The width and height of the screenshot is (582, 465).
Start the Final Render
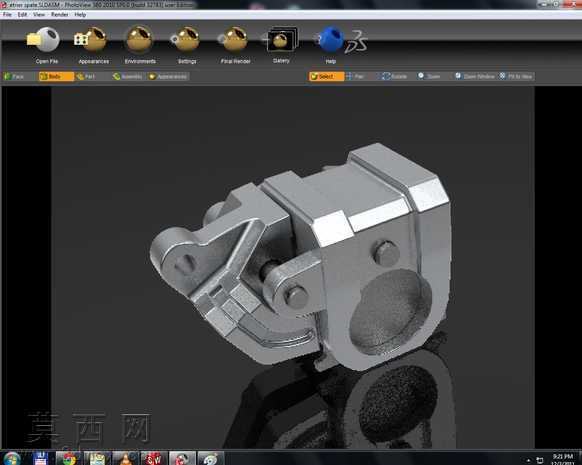pos(234,39)
